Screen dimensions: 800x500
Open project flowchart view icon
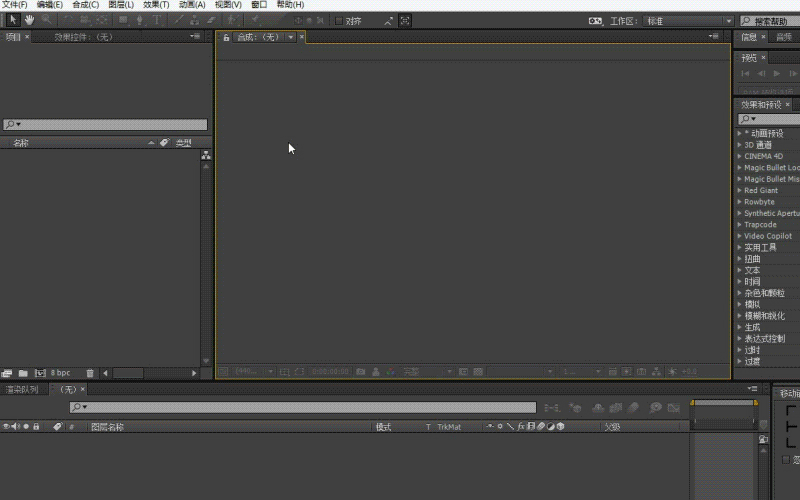(x=206, y=155)
